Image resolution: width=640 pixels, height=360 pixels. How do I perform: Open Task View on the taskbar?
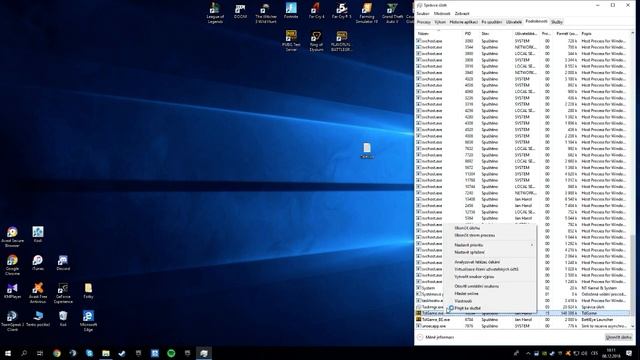click(40, 353)
